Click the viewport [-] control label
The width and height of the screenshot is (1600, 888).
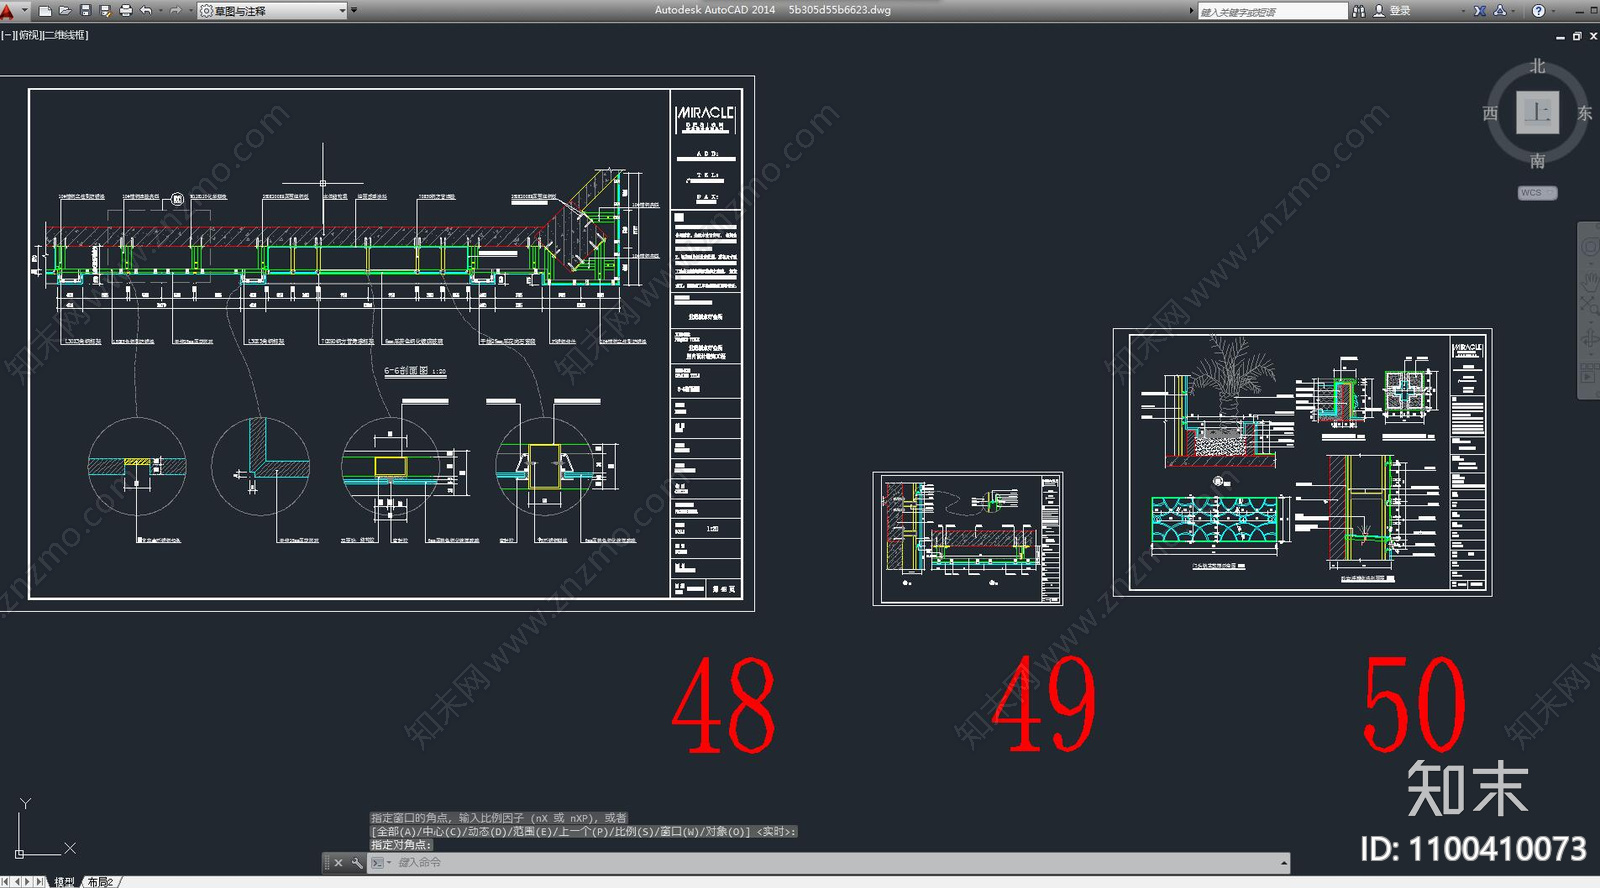(8, 35)
